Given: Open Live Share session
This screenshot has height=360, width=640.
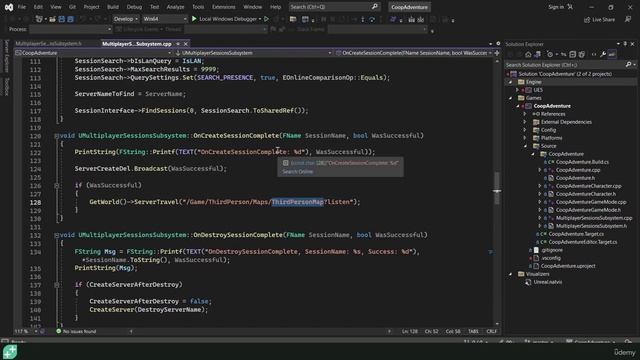Looking at the screenshot, I should (x=599, y=20).
